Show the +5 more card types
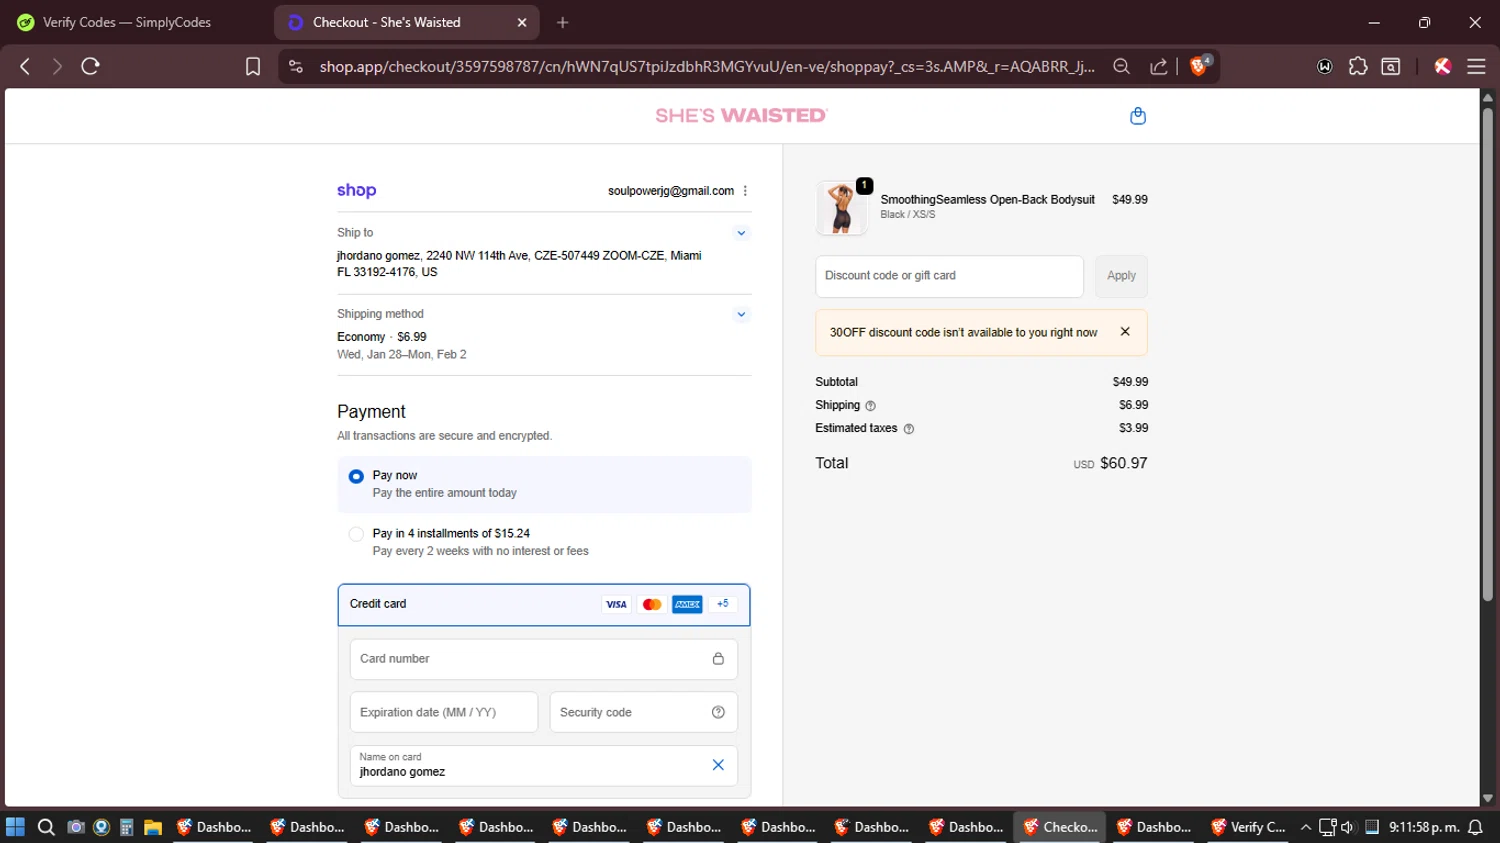1500x843 pixels. pyautogui.click(x=723, y=604)
